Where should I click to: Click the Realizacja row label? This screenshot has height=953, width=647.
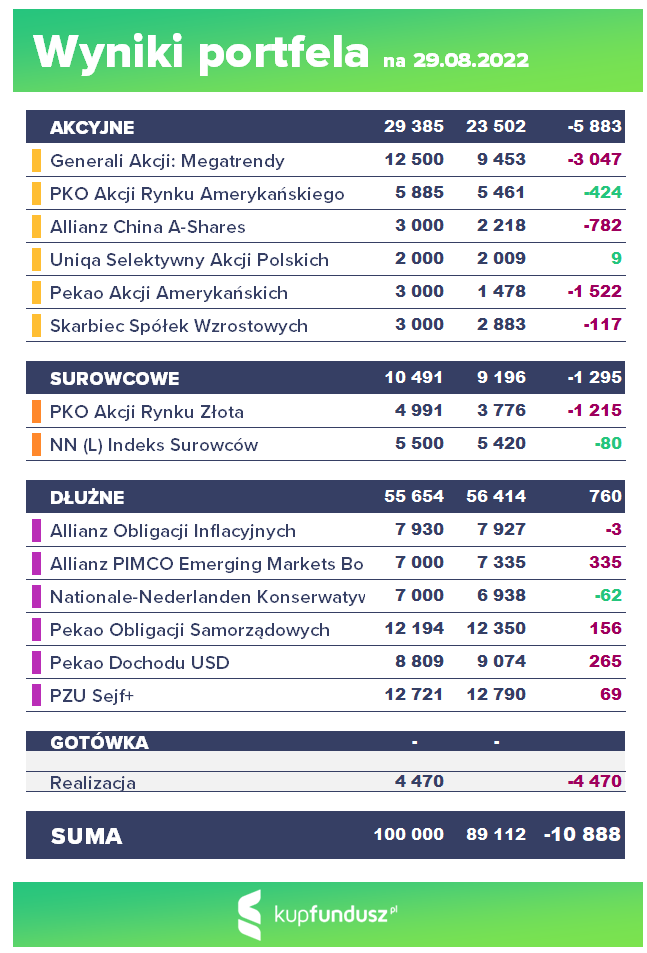tap(92, 782)
